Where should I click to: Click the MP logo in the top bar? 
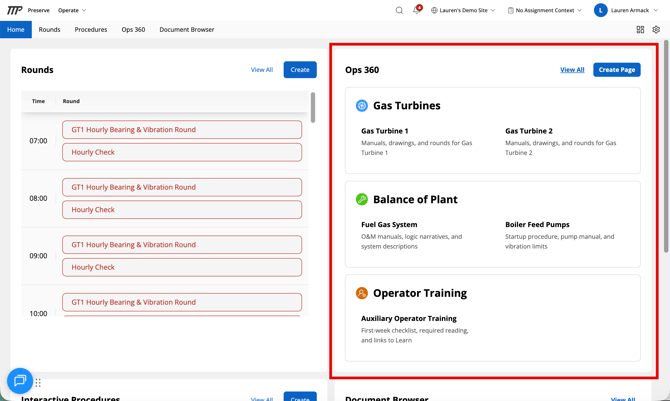tap(14, 10)
